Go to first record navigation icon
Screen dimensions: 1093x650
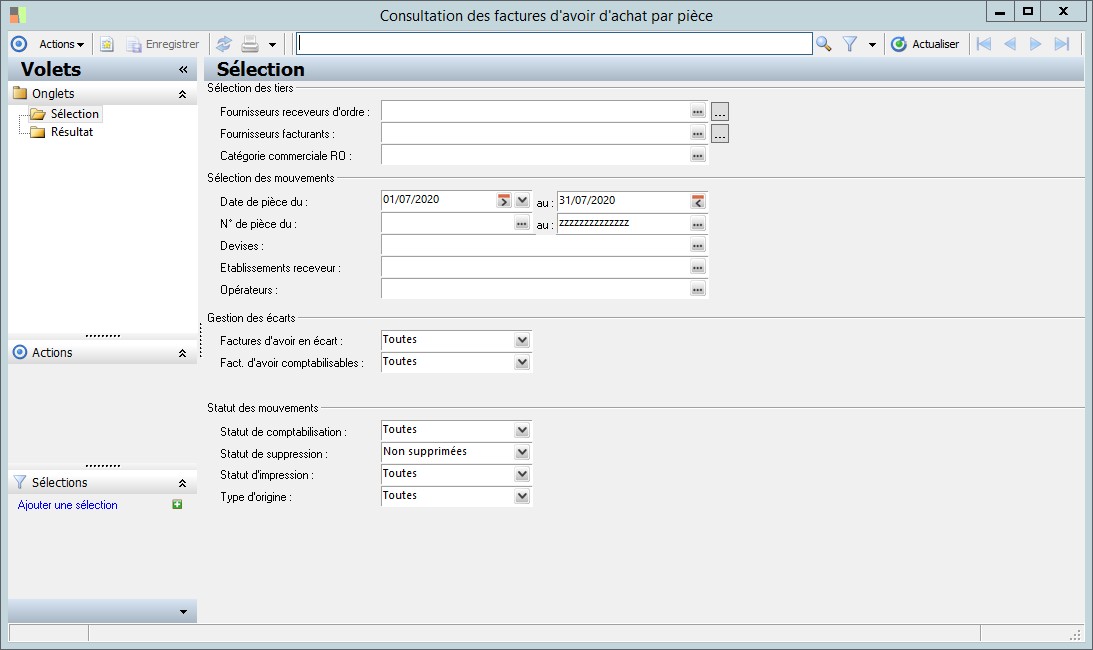click(984, 44)
